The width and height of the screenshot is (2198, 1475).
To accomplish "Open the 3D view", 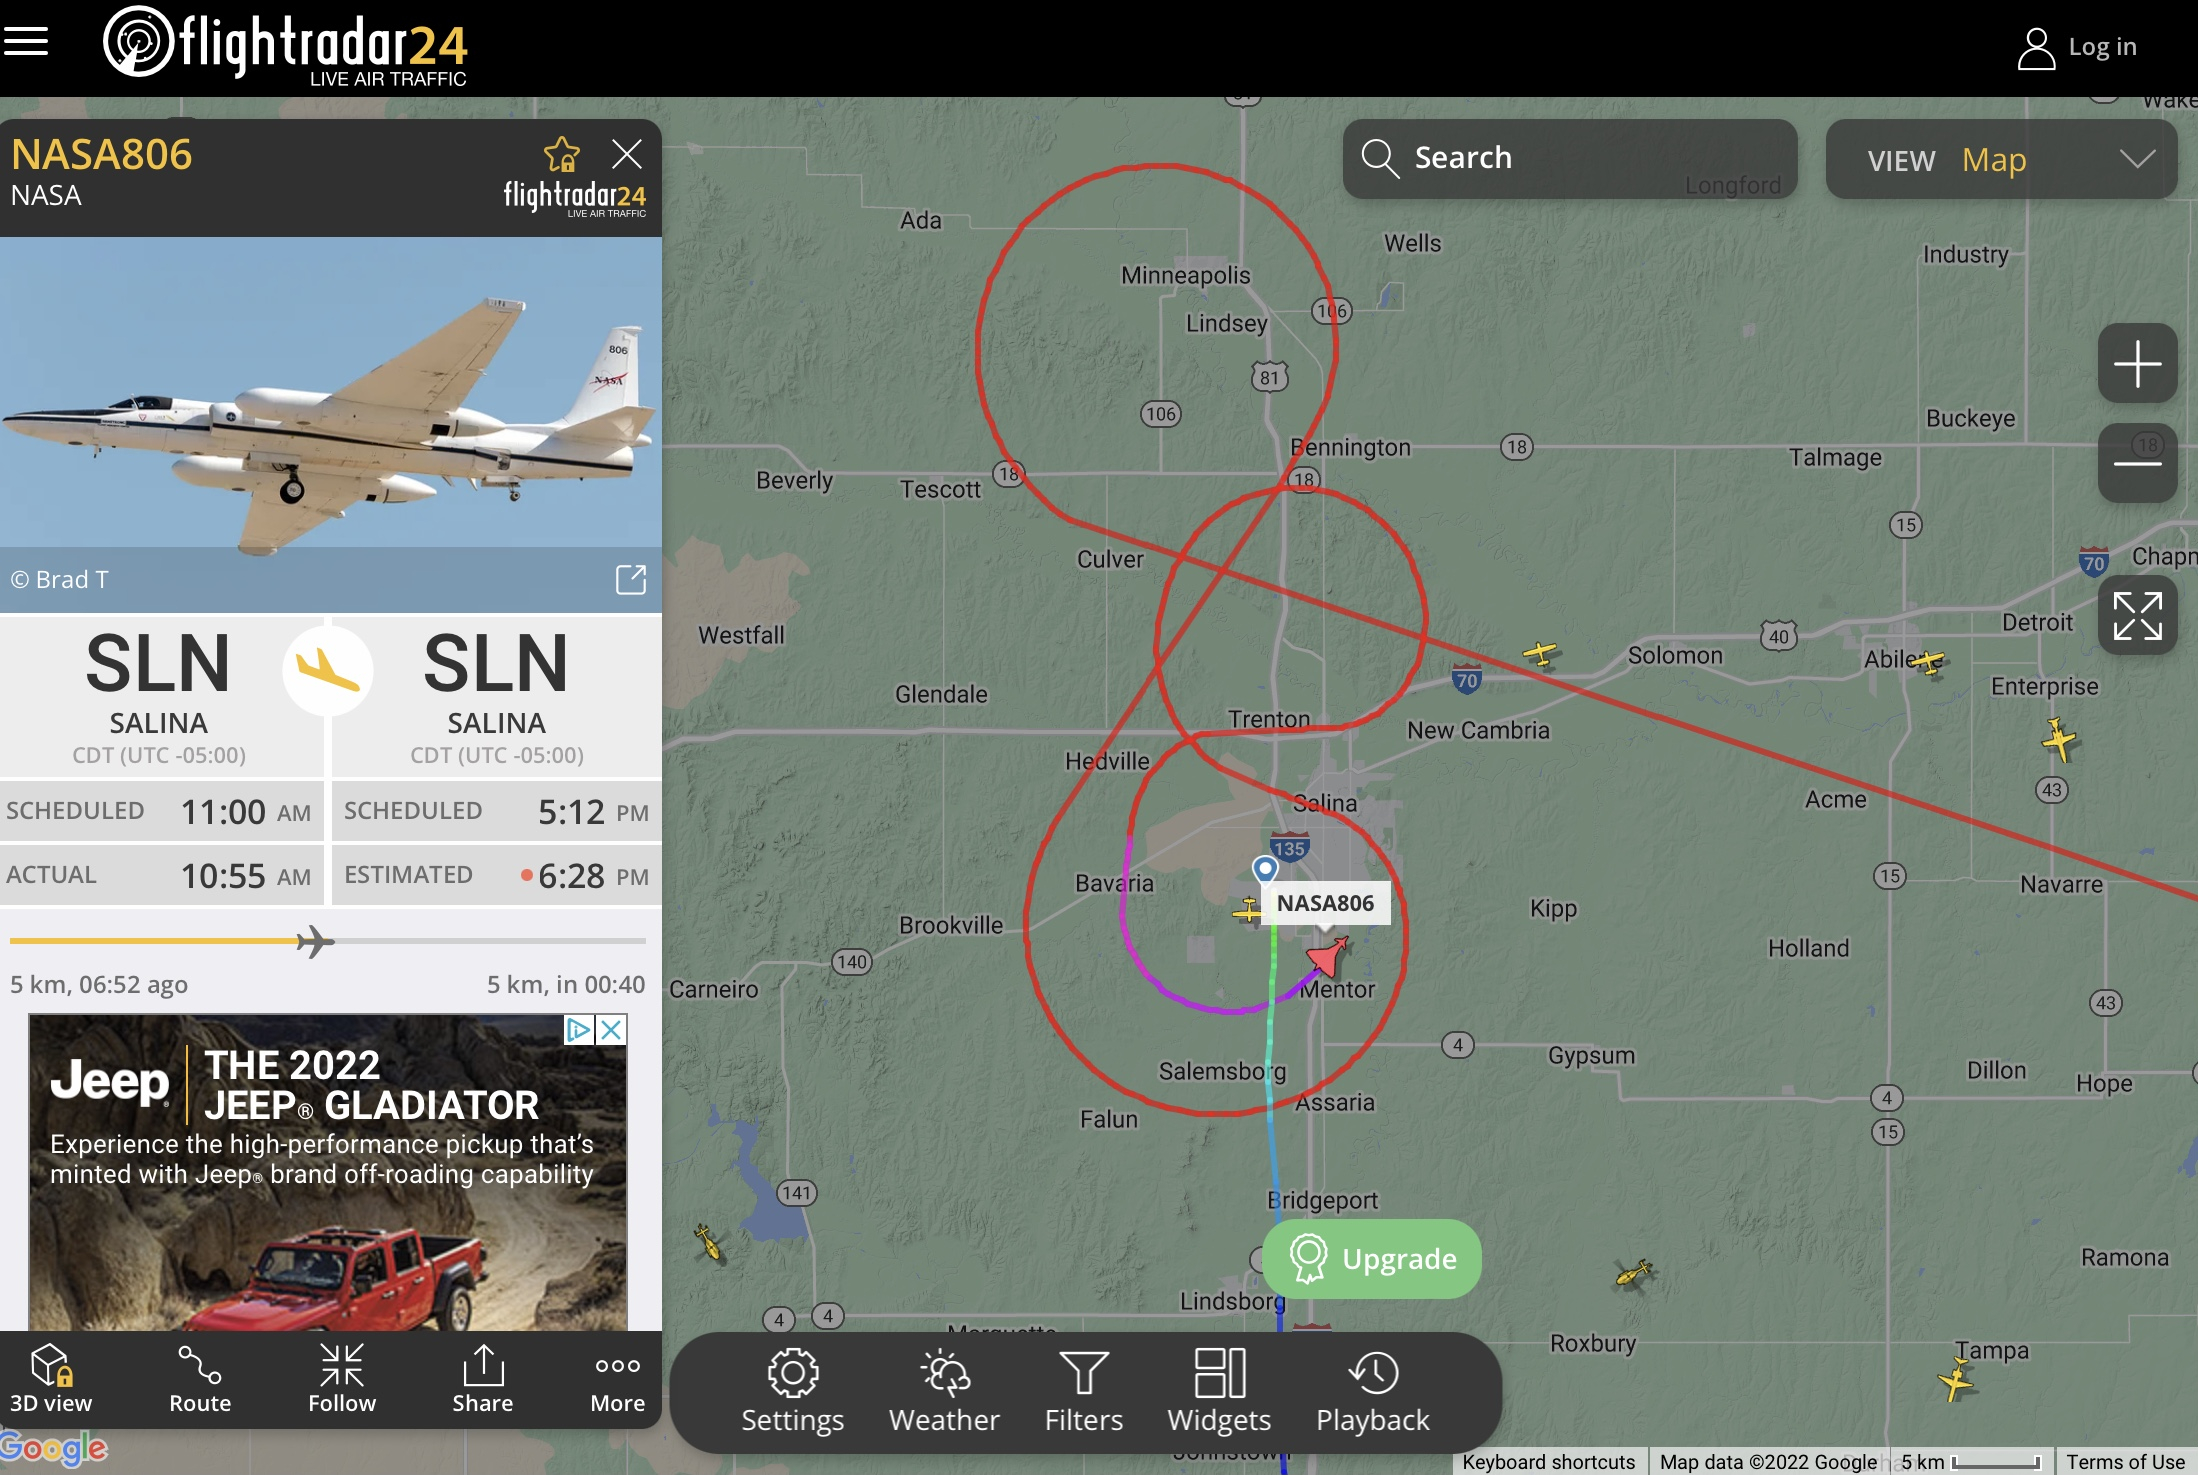I will [51, 1379].
